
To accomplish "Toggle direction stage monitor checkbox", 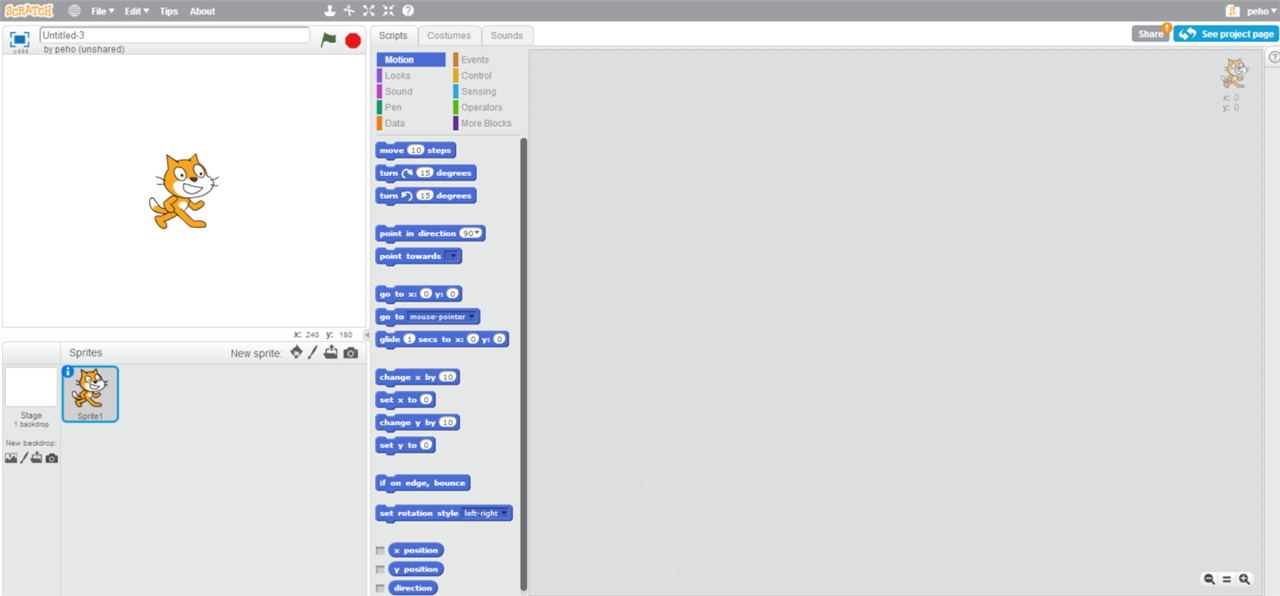I will tap(380, 588).
